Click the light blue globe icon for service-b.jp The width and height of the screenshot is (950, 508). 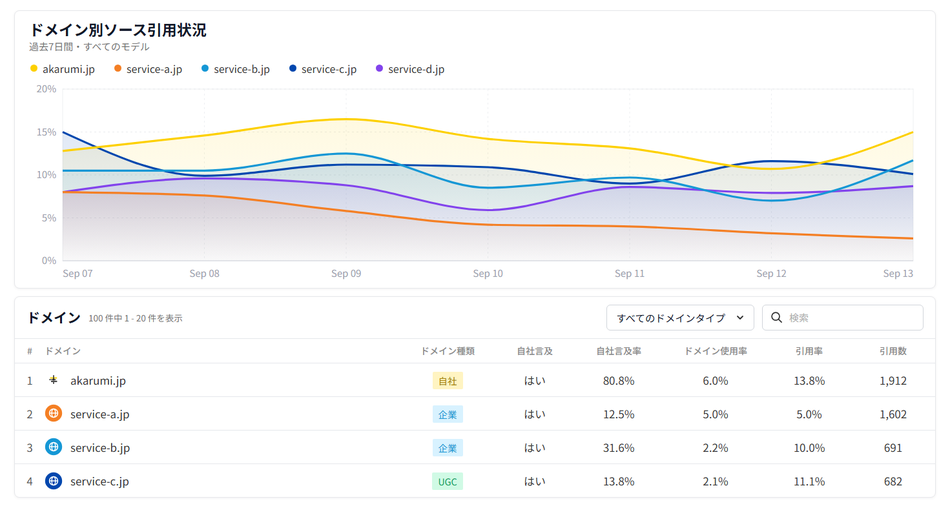(53, 447)
